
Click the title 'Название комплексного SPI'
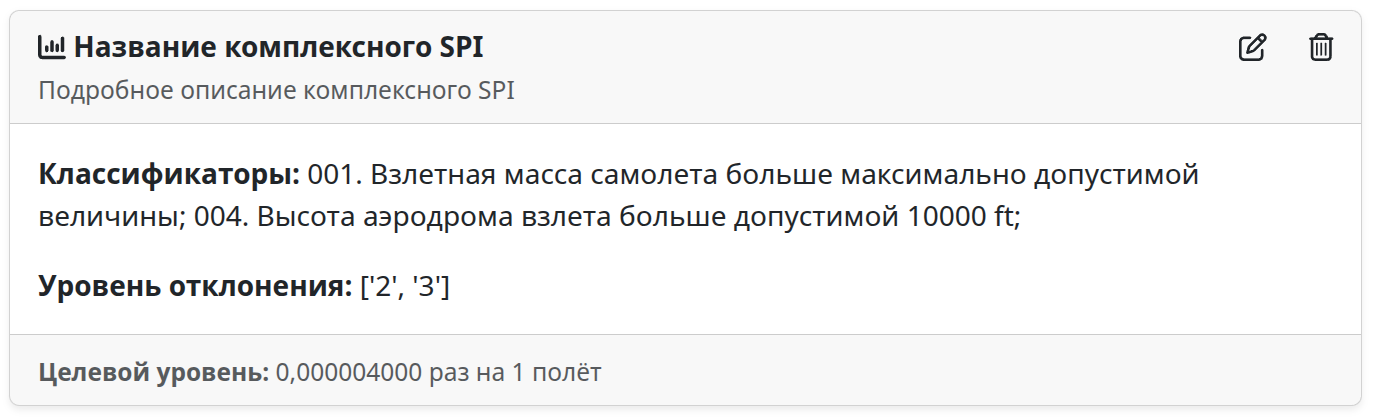[x=278, y=47]
